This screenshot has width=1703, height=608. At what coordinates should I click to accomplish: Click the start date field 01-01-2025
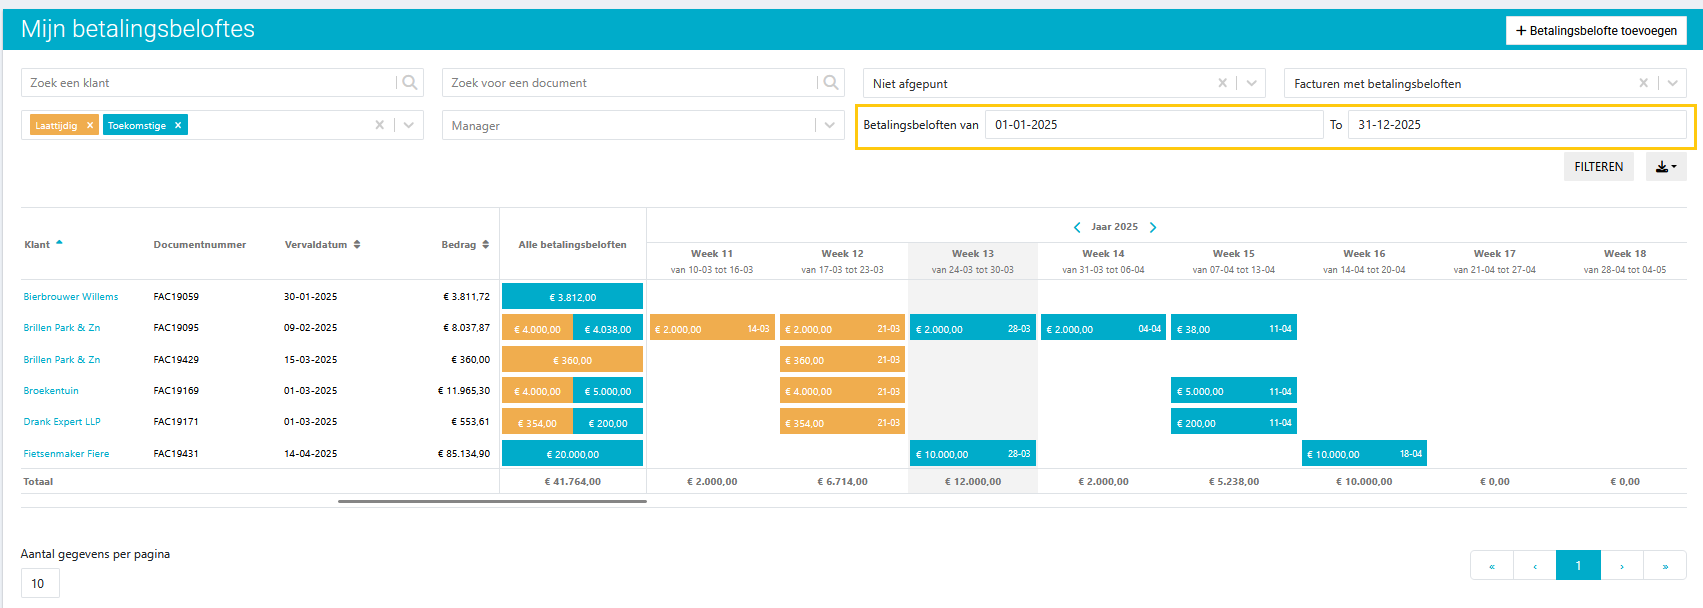(1153, 125)
